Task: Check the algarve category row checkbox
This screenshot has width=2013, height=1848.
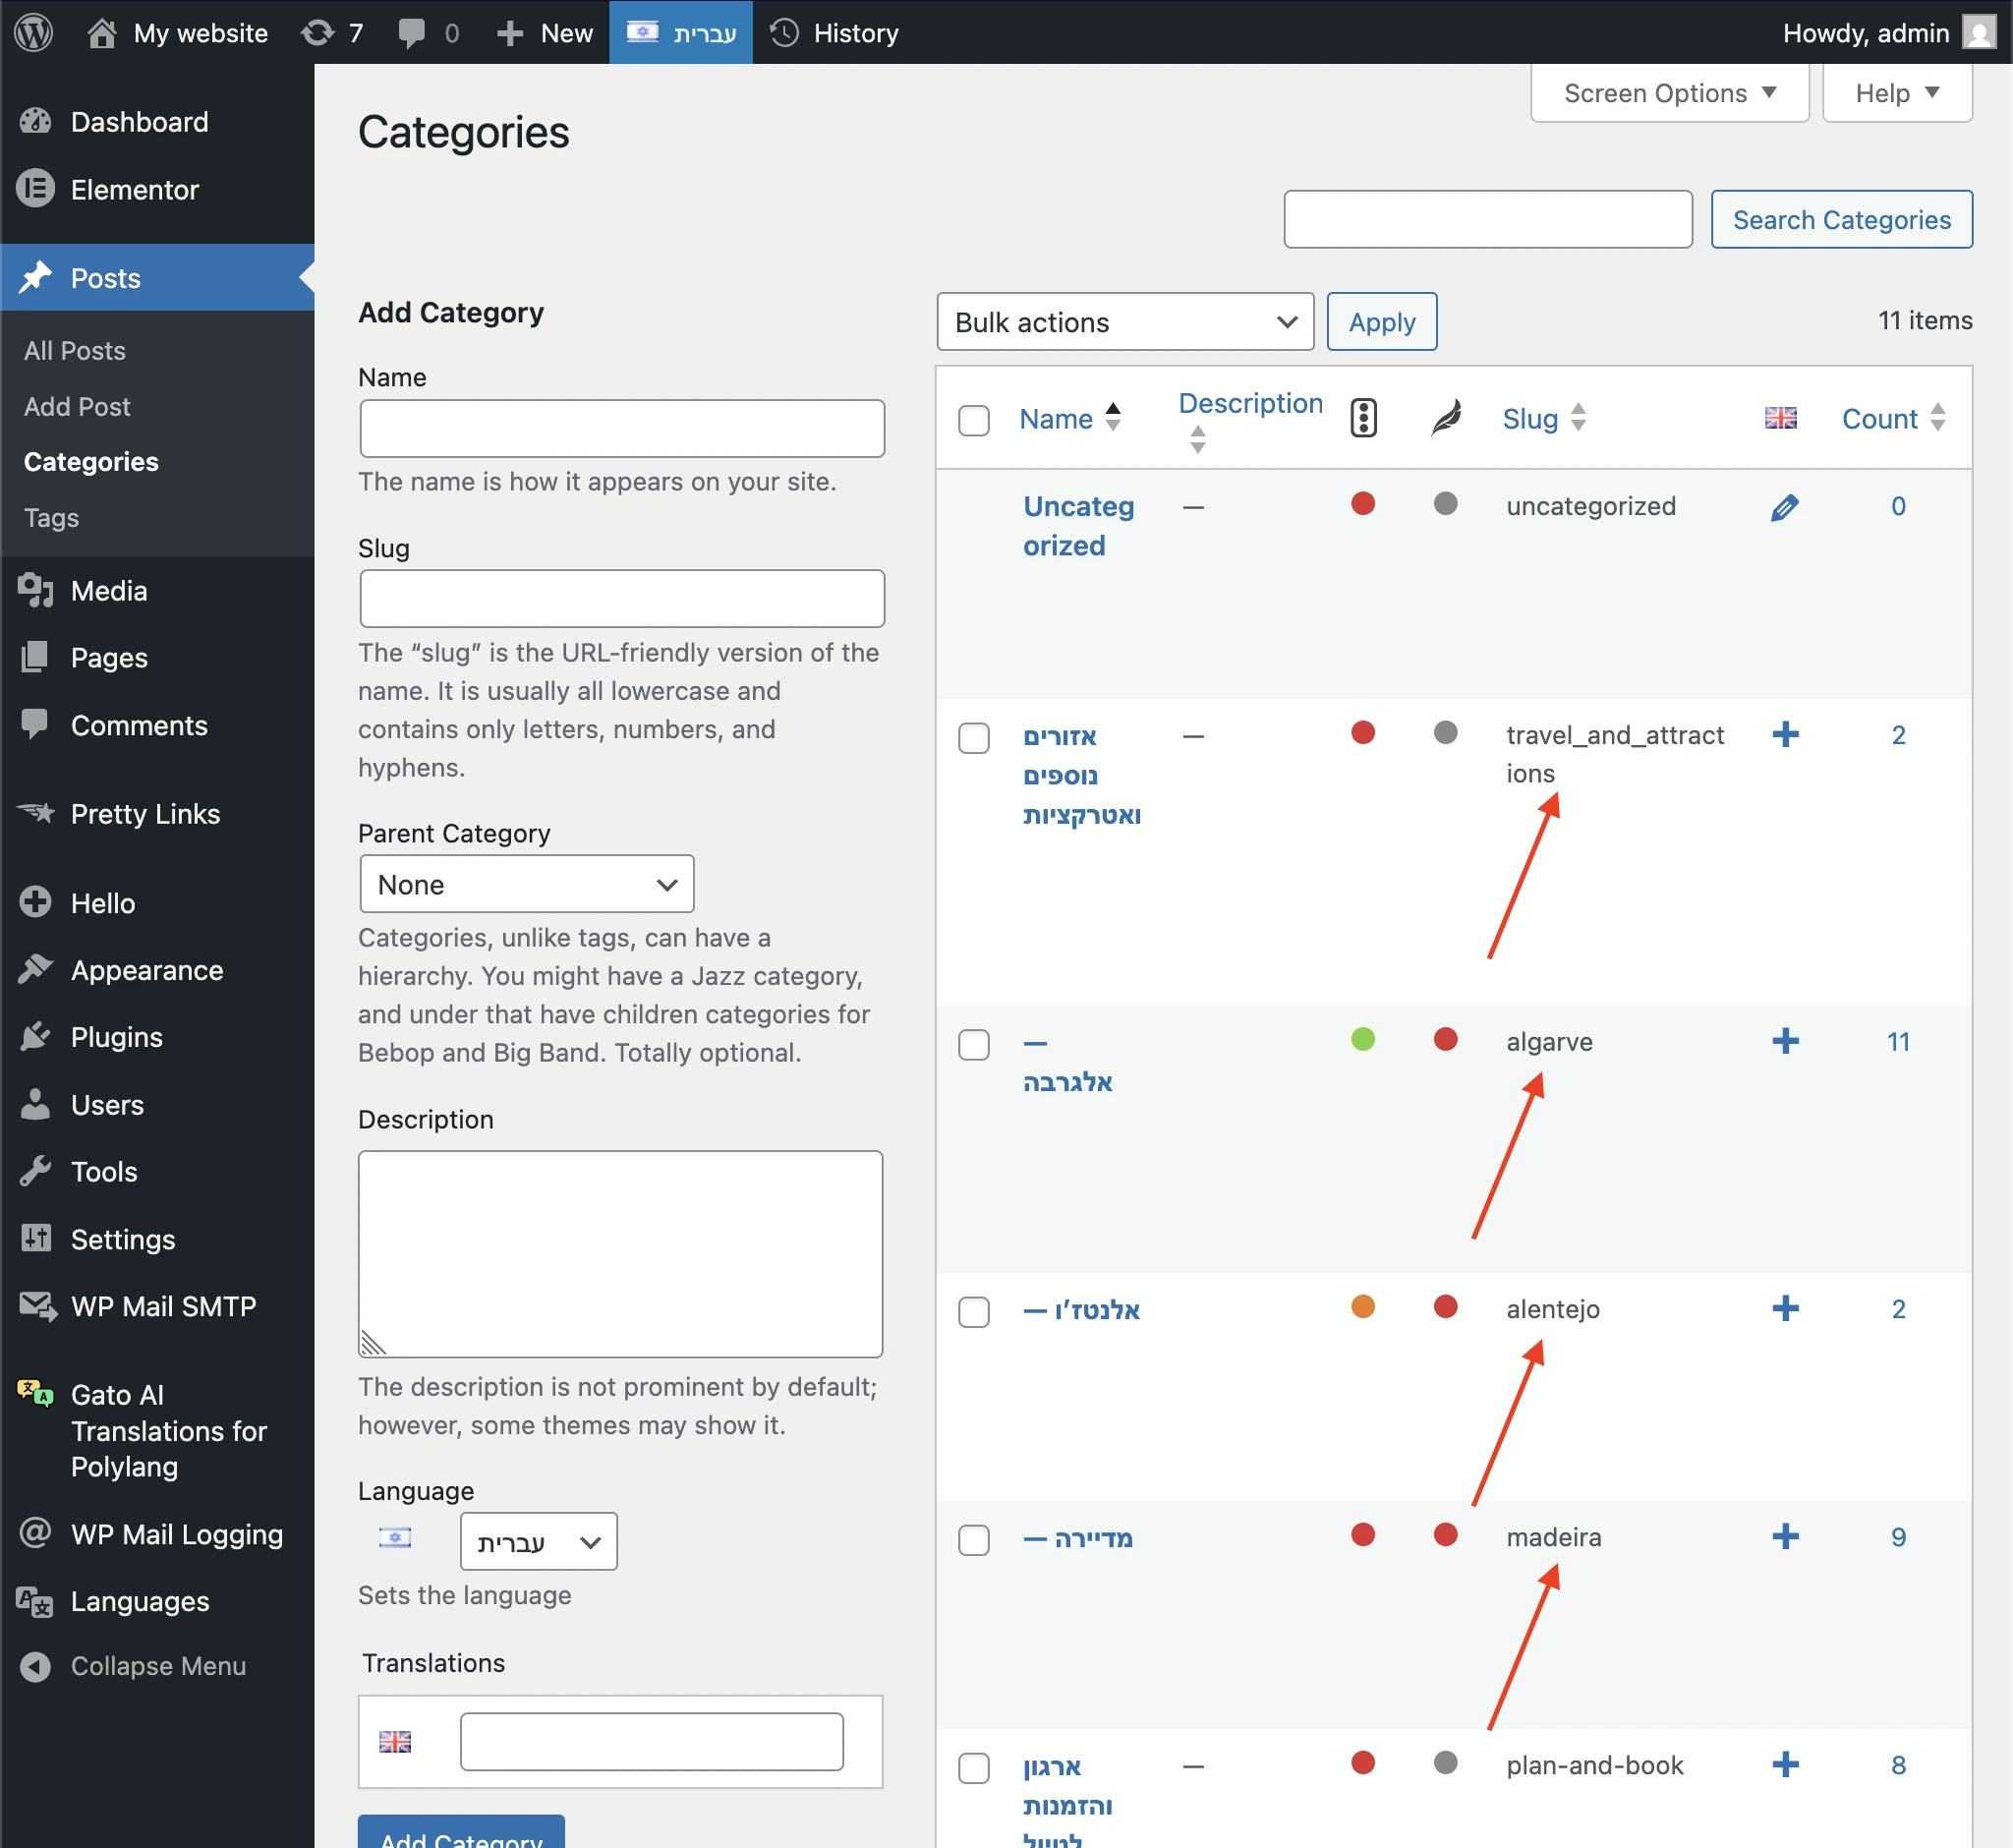Action: 973,1045
